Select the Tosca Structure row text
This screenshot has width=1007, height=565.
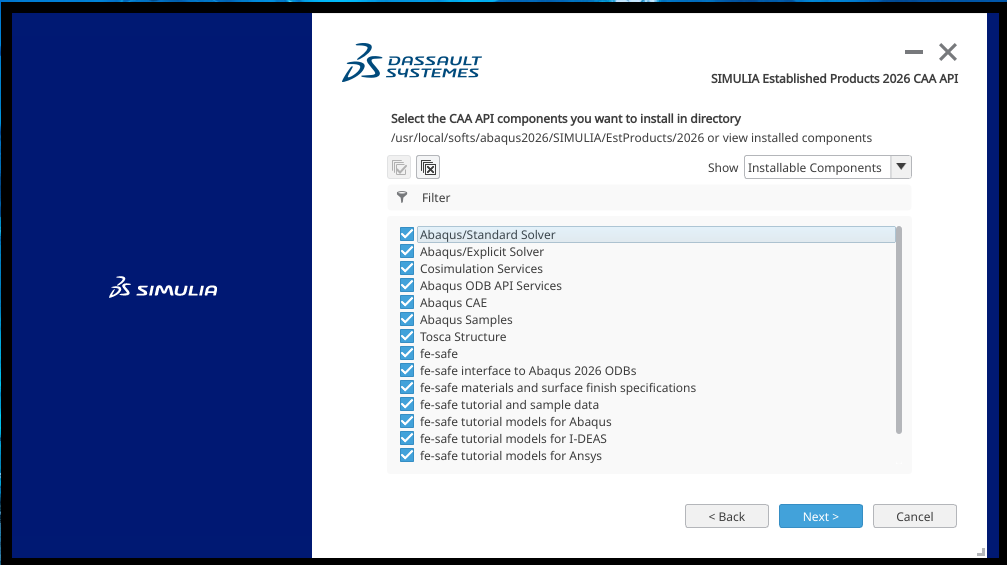463,336
